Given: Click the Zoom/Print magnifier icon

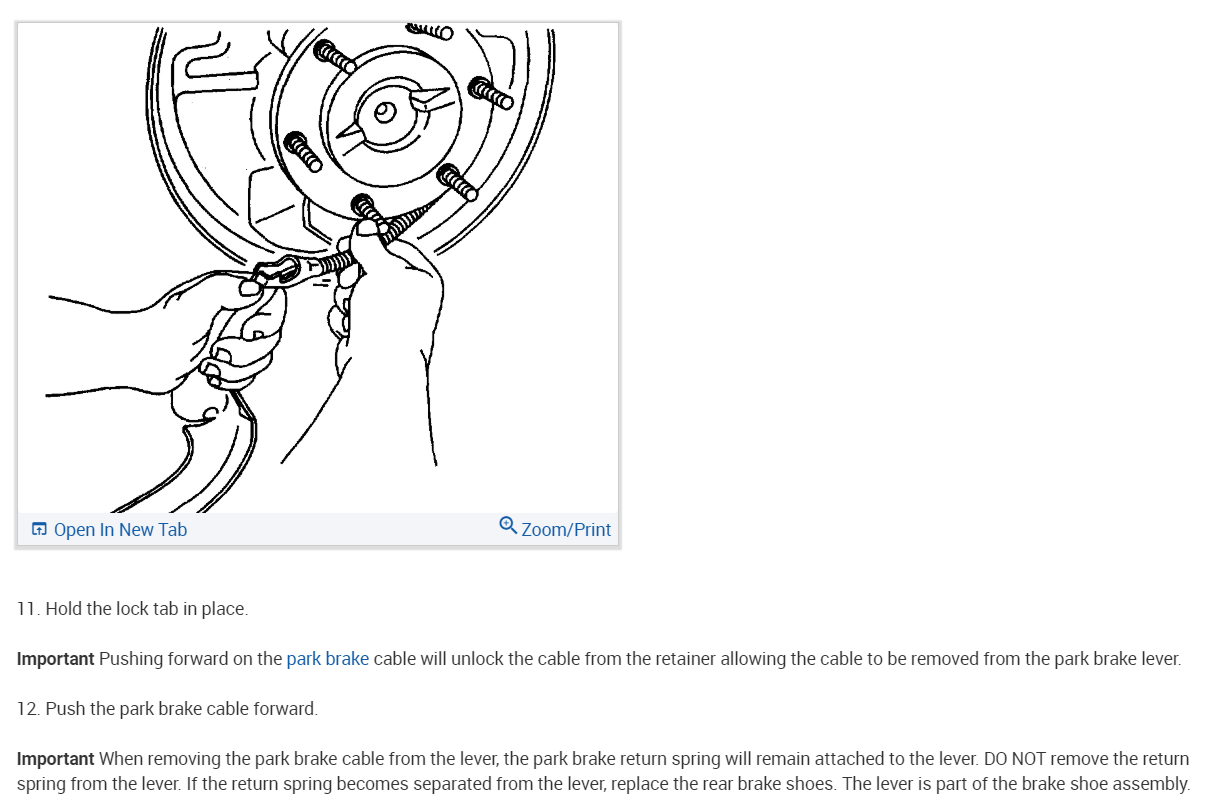Looking at the screenshot, I should click(508, 525).
